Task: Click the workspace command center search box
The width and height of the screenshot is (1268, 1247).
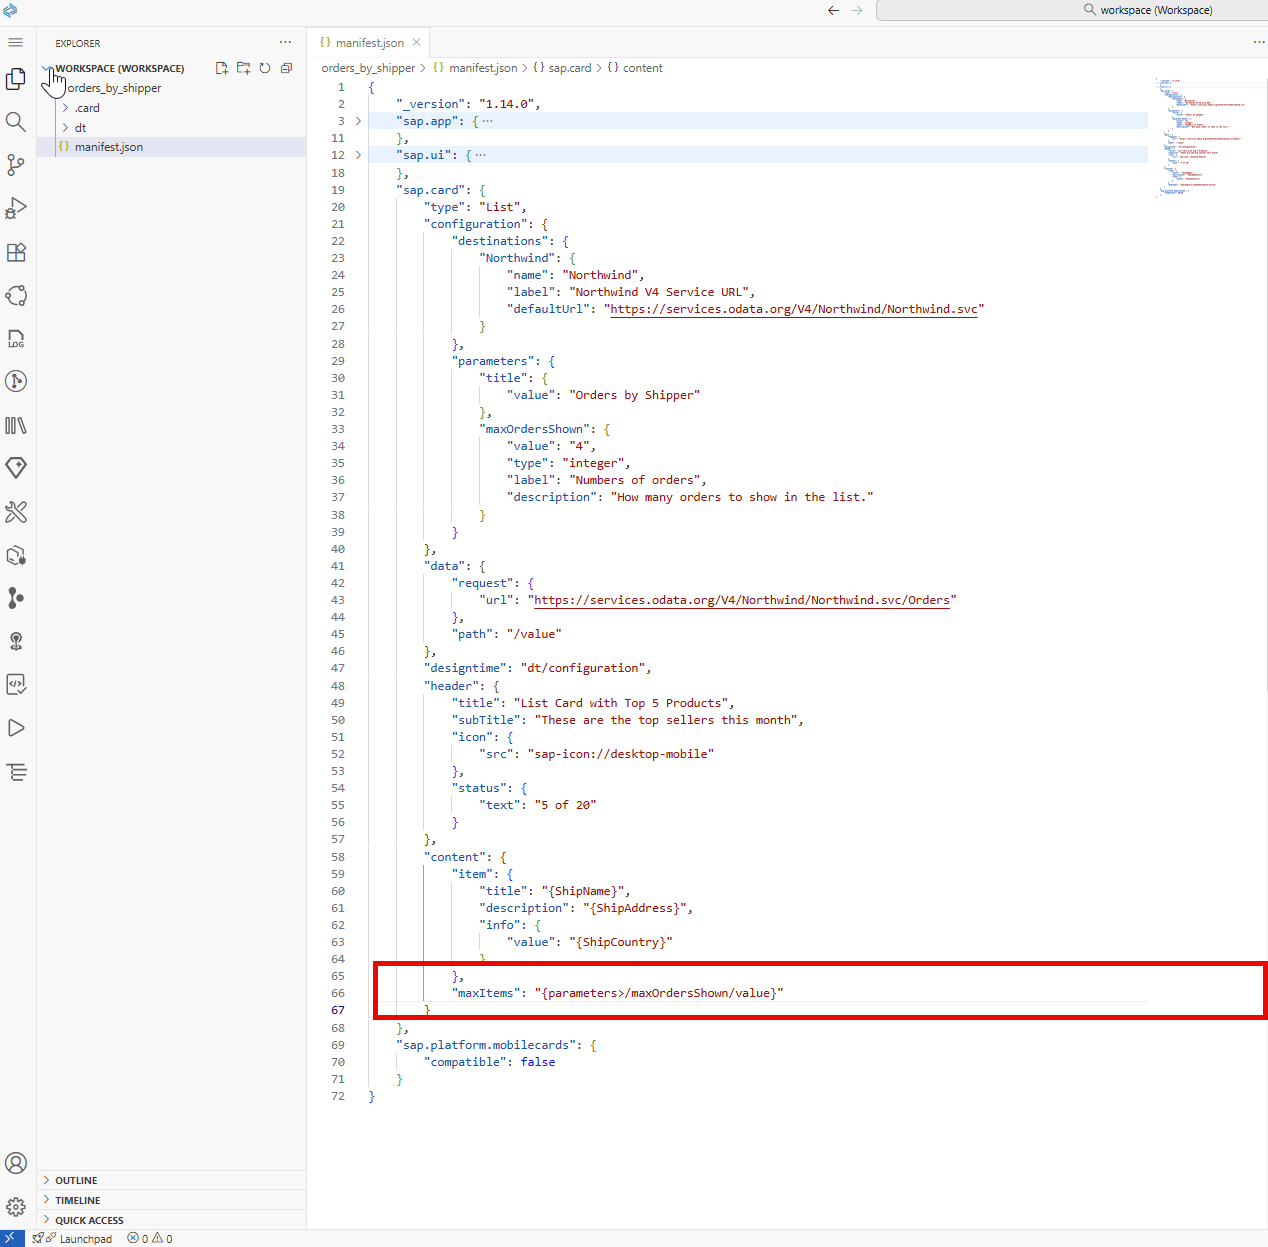Action: [x=1072, y=10]
